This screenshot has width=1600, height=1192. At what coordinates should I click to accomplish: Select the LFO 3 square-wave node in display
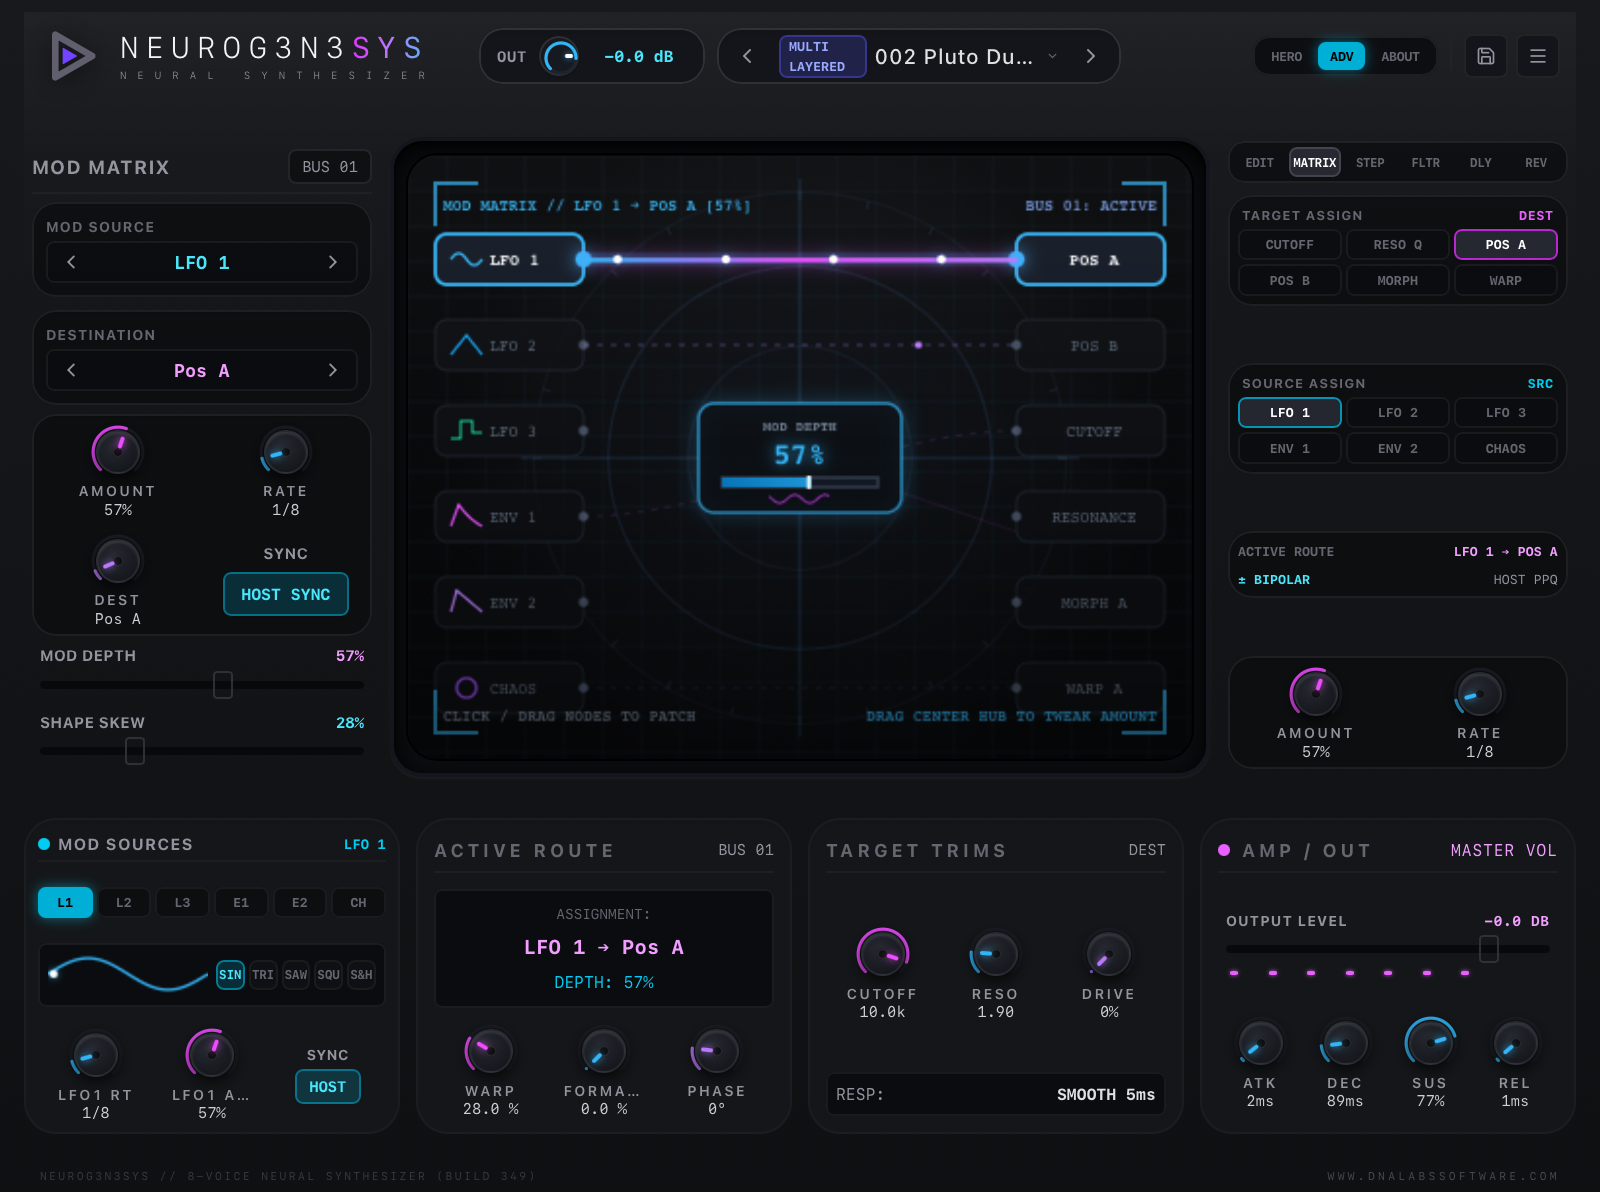[509, 431]
